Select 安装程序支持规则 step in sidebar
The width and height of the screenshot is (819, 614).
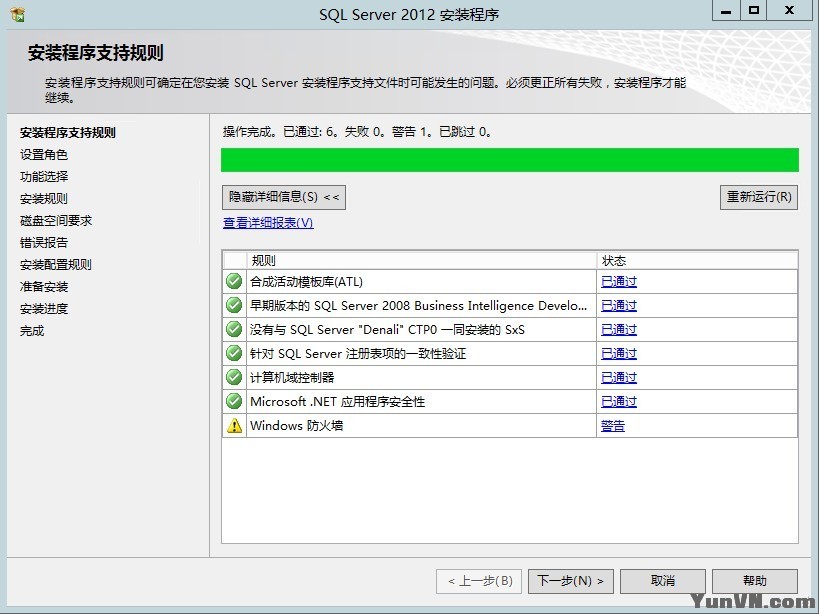(x=67, y=133)
